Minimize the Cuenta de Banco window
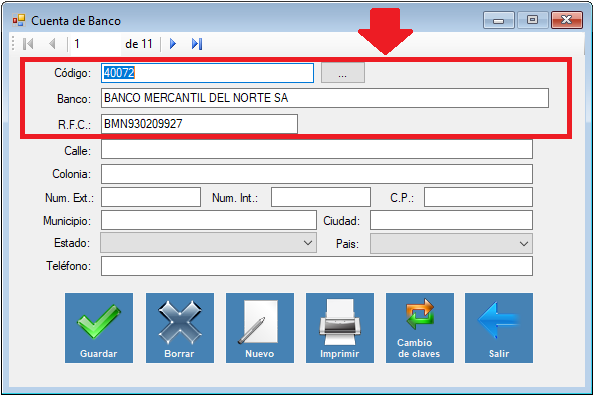 499,20
